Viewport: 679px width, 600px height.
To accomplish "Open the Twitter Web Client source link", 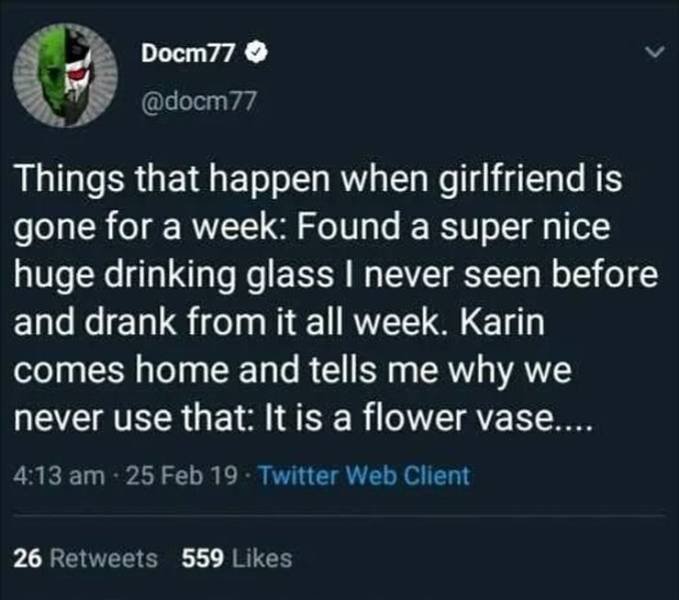I will click(363, 476).
